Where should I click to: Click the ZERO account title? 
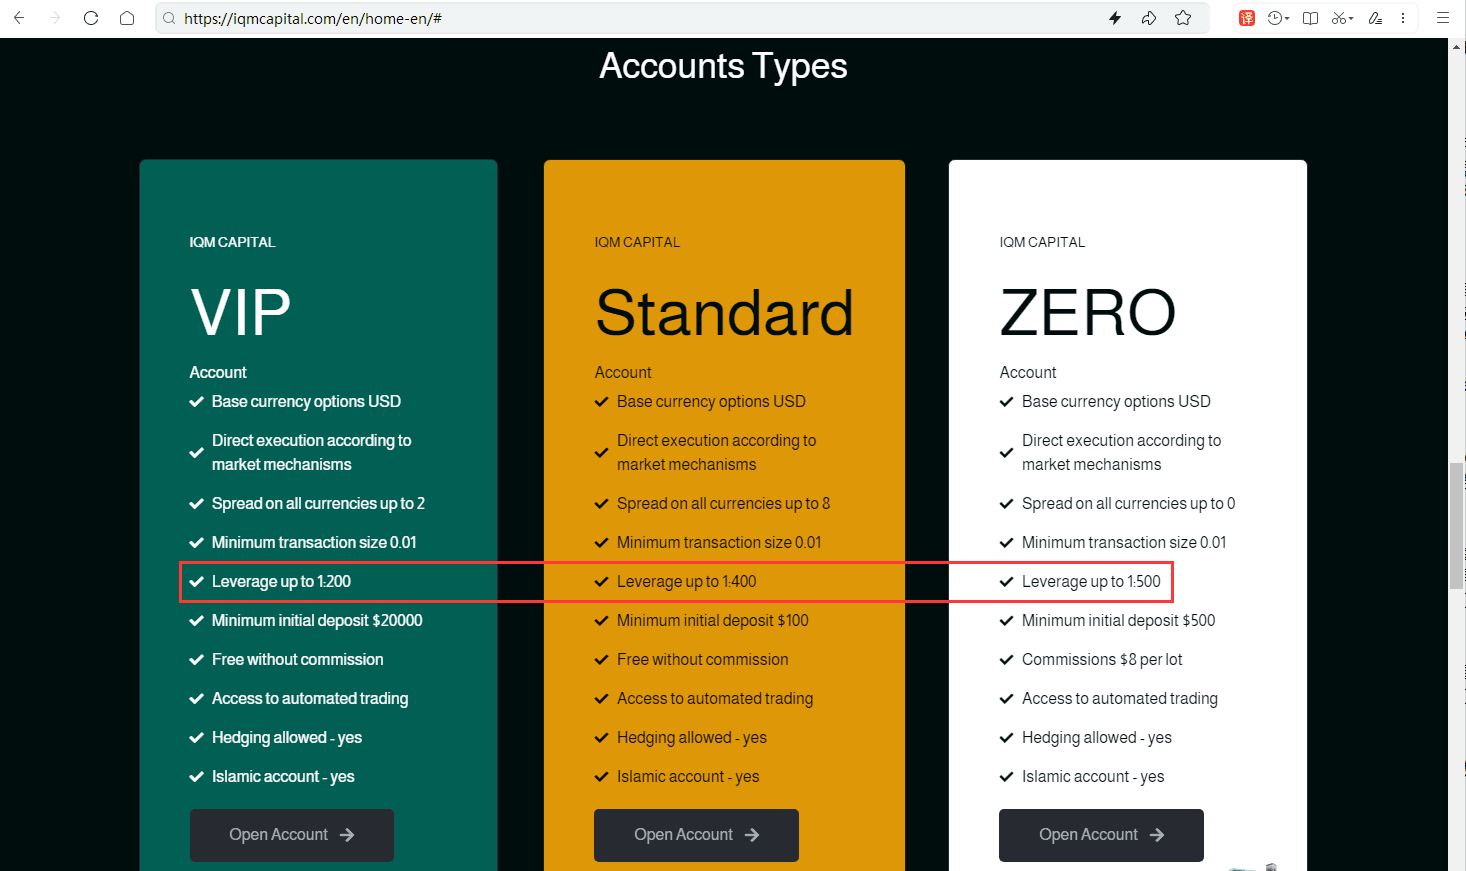coord(1088,312)
